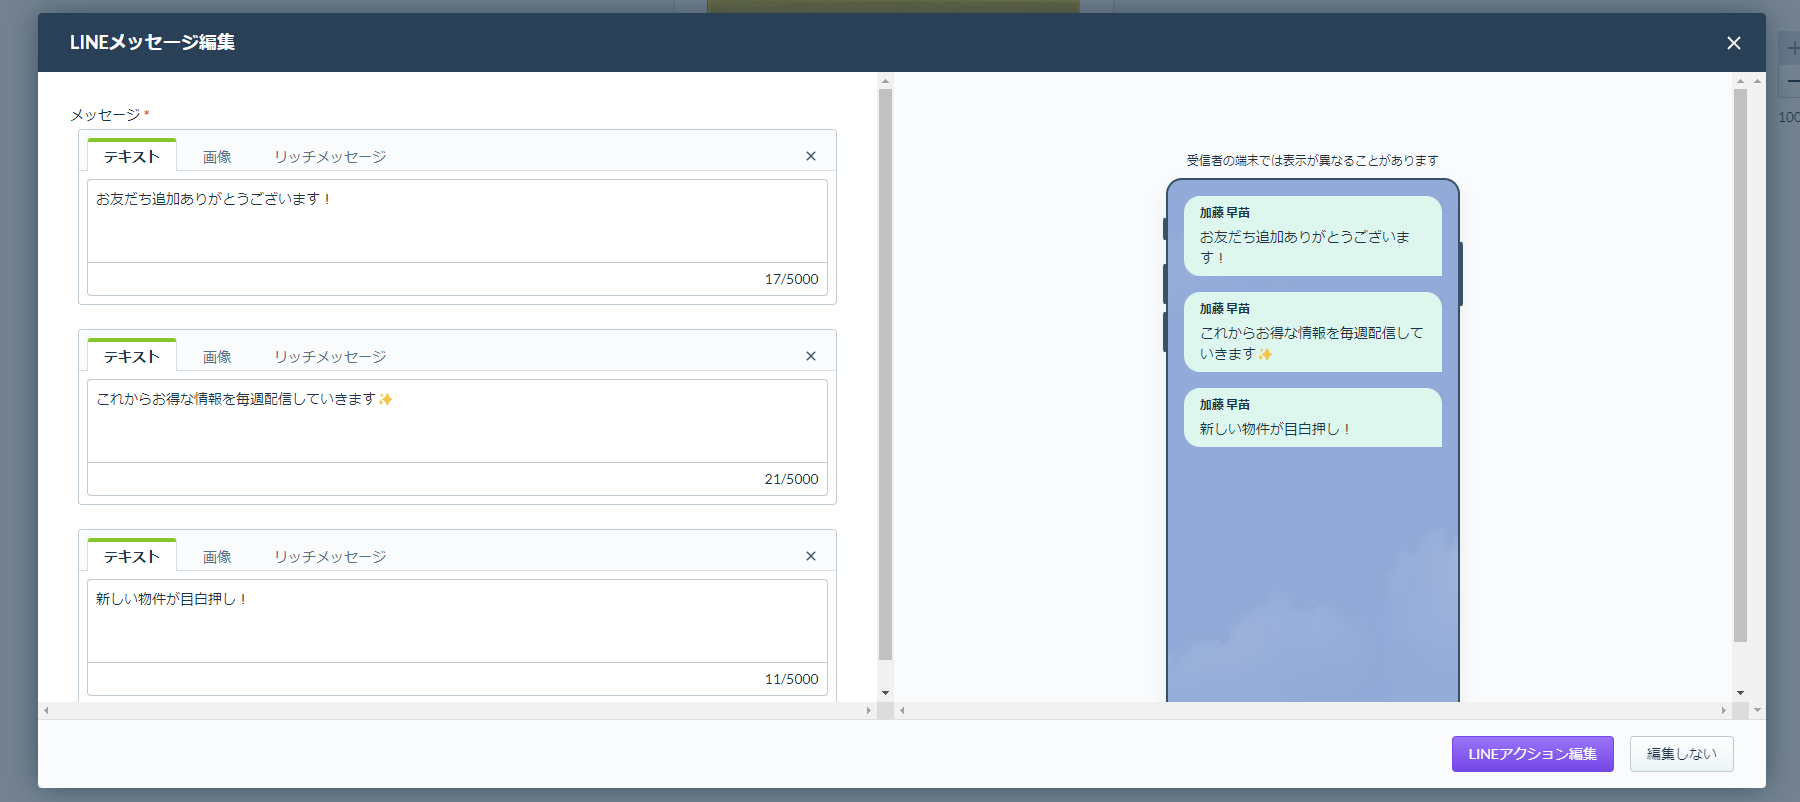Click text field containing これからお得な情報を毎週配信していきます
Image resolution: width=1800 pixels, height=802 pixels.
pyautogui.click(x=457, y=421)
